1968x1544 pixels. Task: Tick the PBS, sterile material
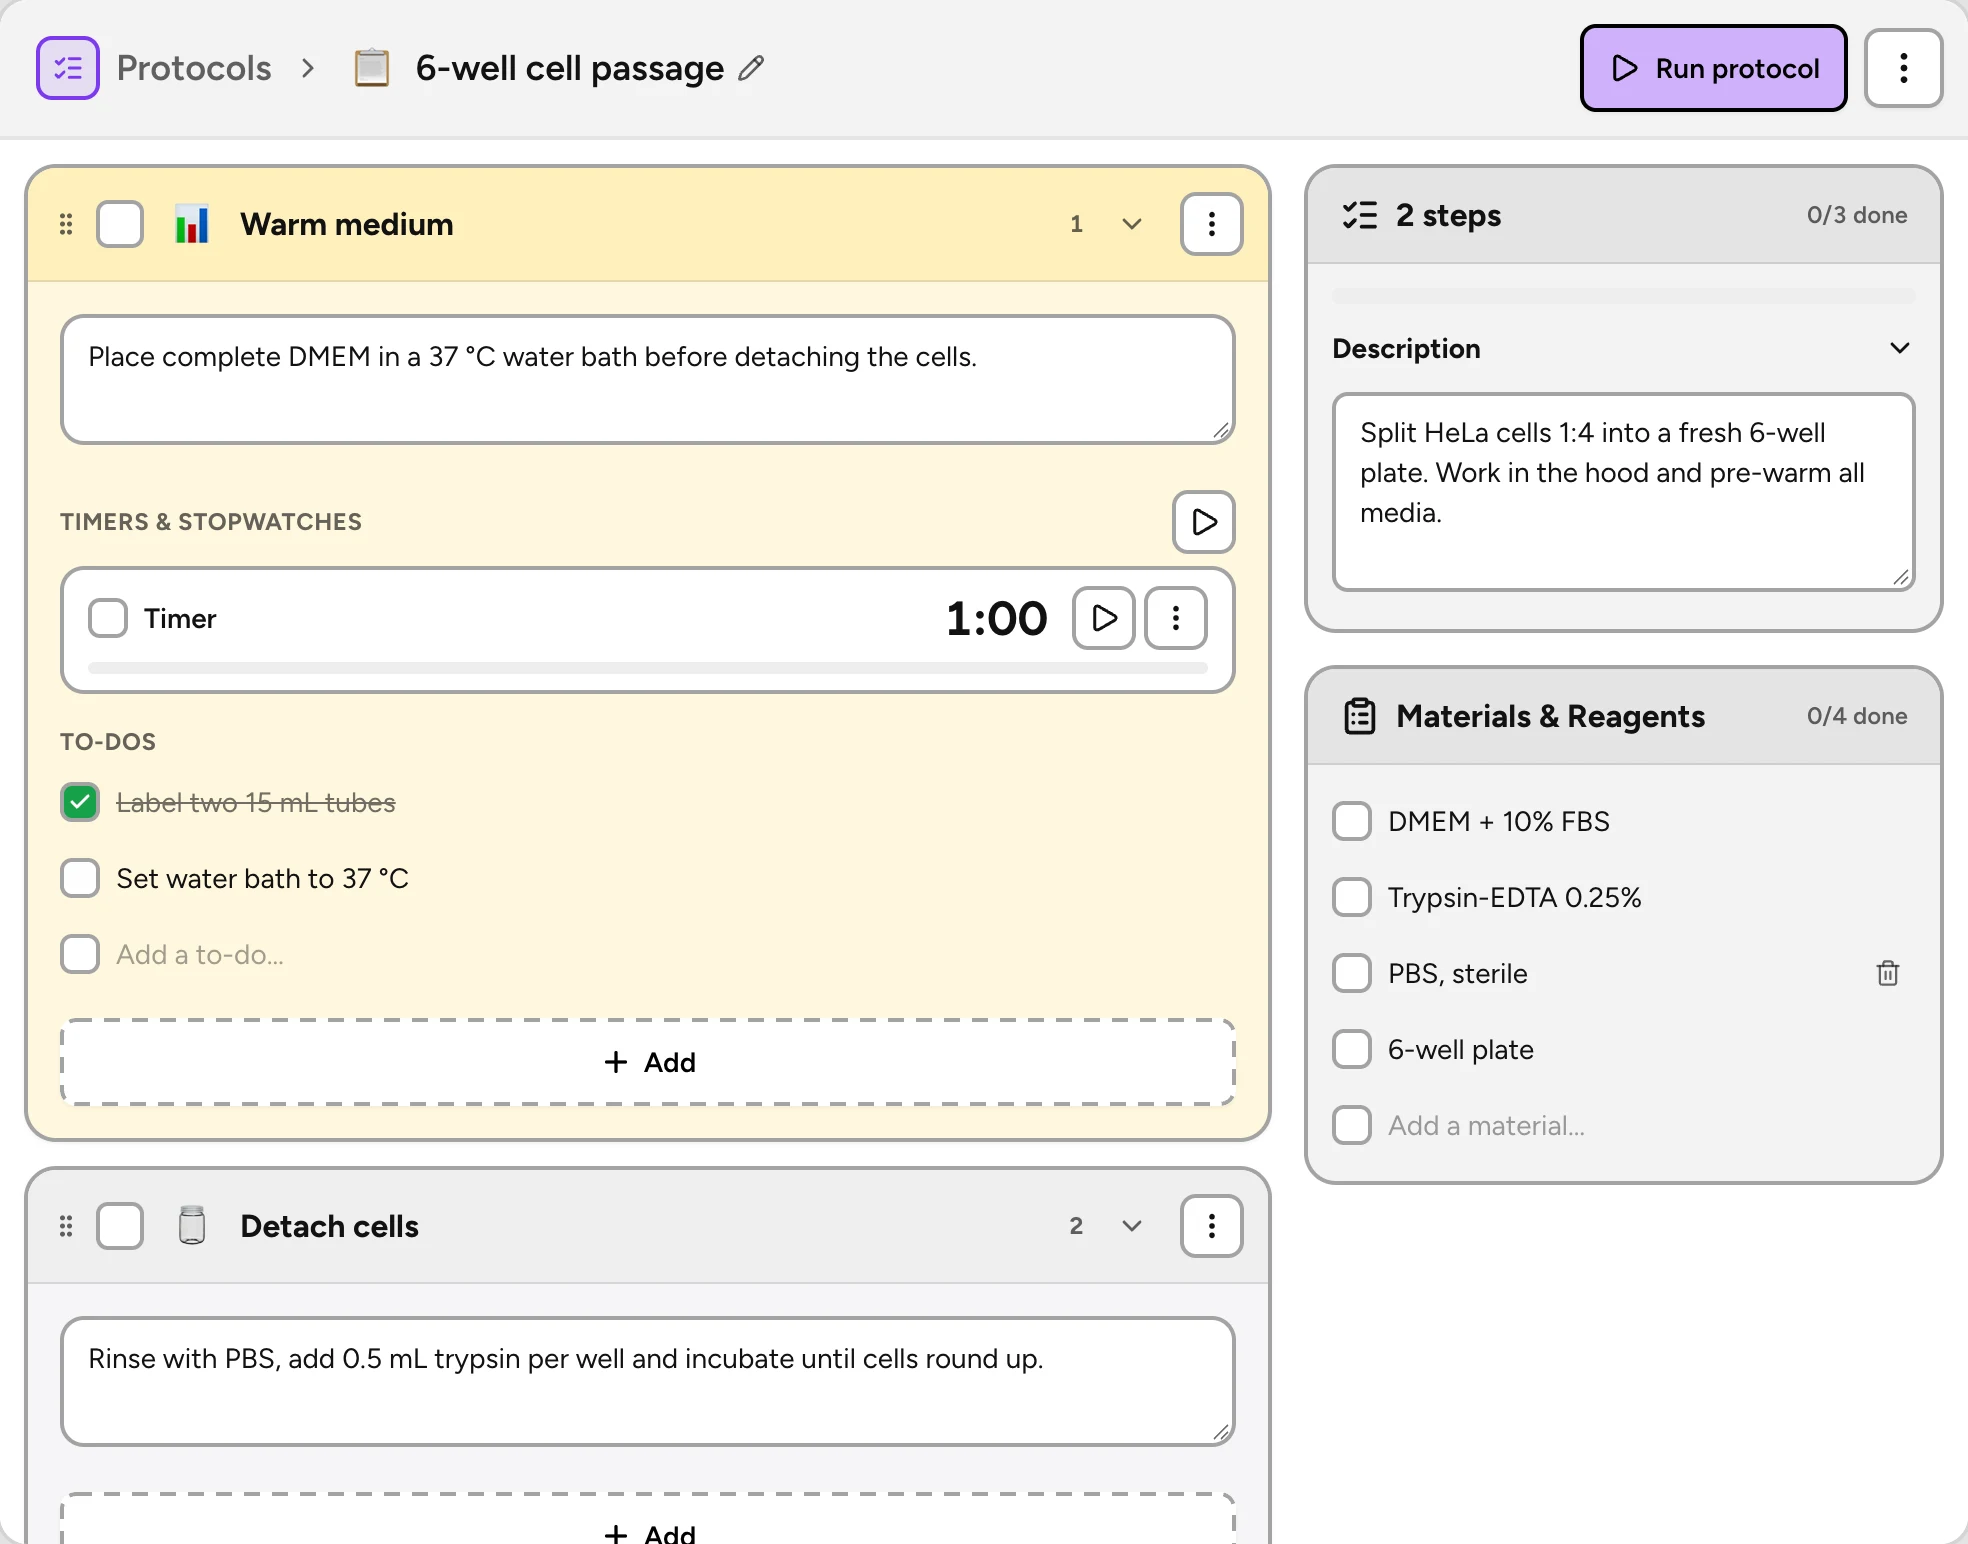[x=1352, y=973]
